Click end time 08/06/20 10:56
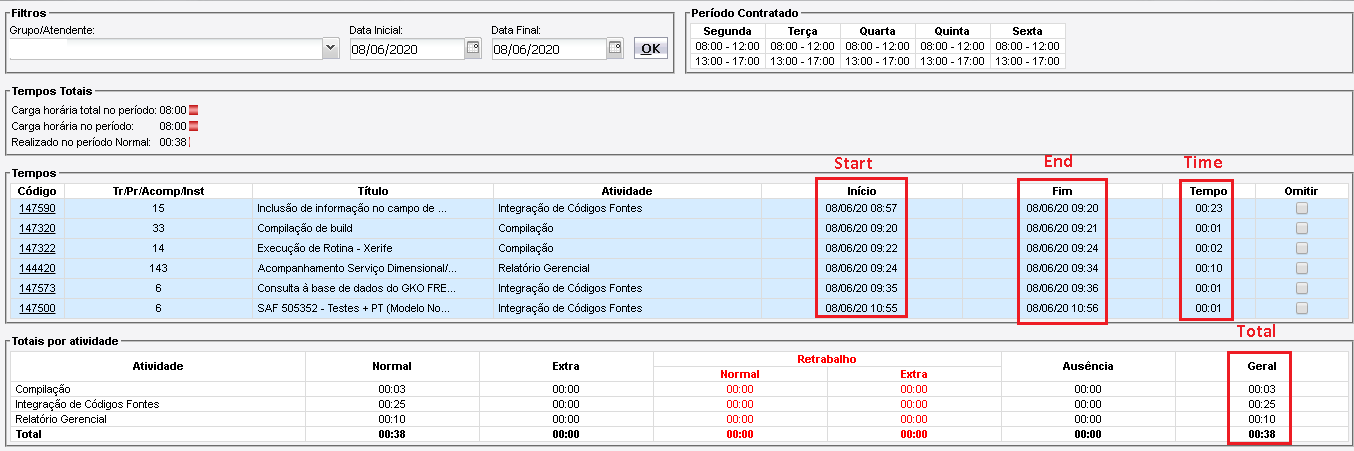 [x=1062, y=308]
